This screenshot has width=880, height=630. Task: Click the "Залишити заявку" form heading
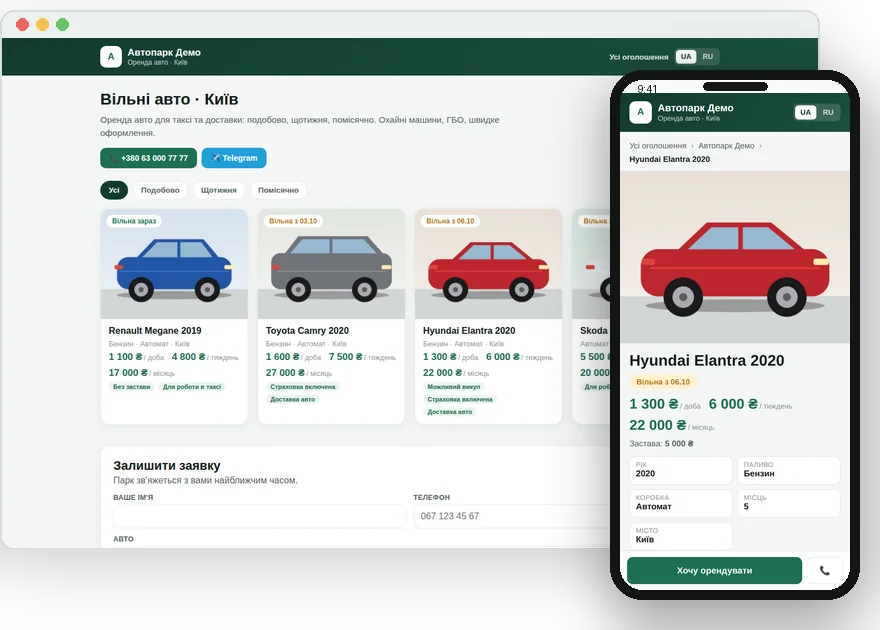[167, 466]
